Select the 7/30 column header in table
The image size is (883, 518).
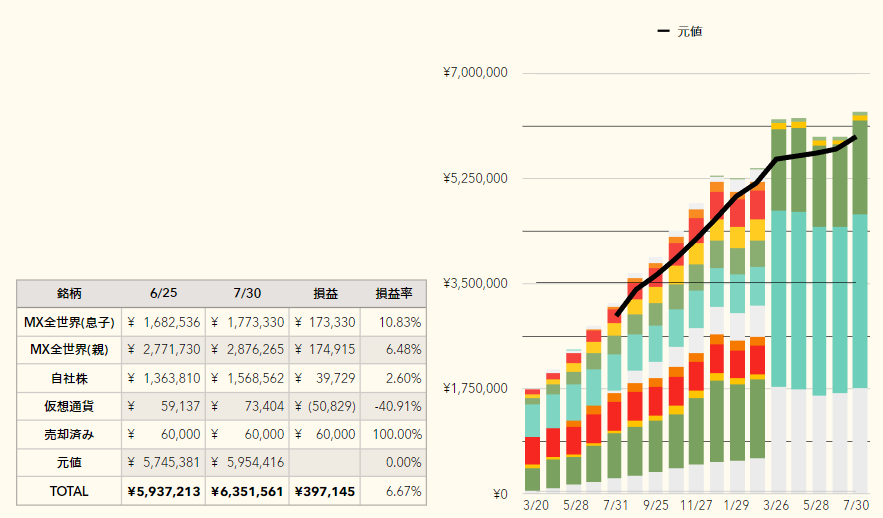click(247, 293)
